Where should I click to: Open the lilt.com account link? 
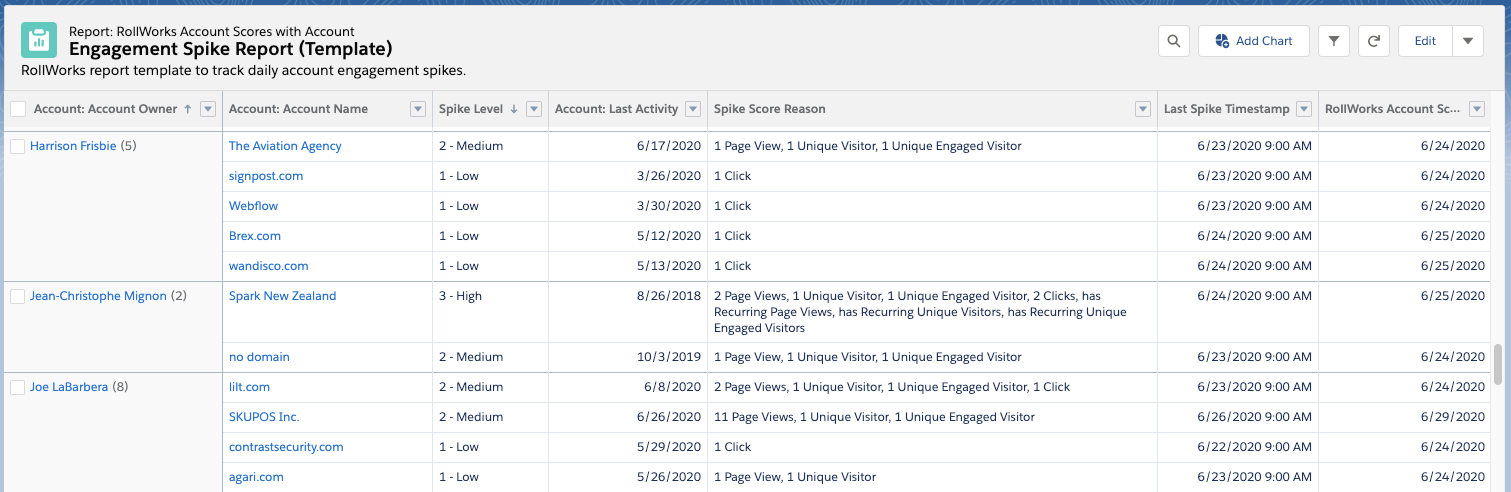coord(249,387)
